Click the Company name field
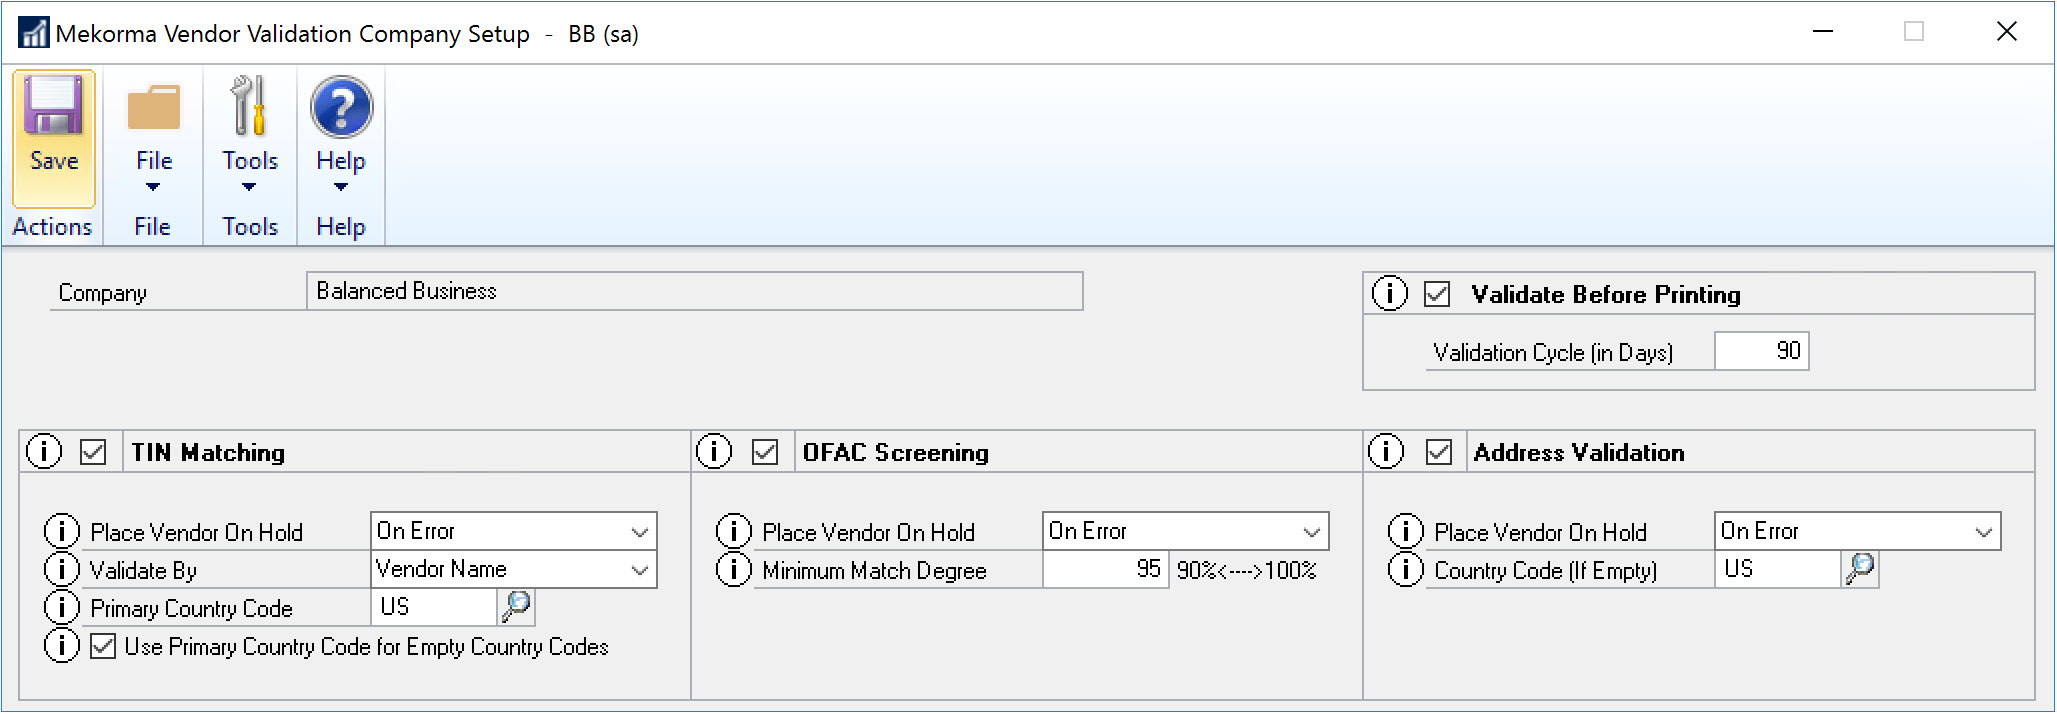2057x714 pixels. 694,291
